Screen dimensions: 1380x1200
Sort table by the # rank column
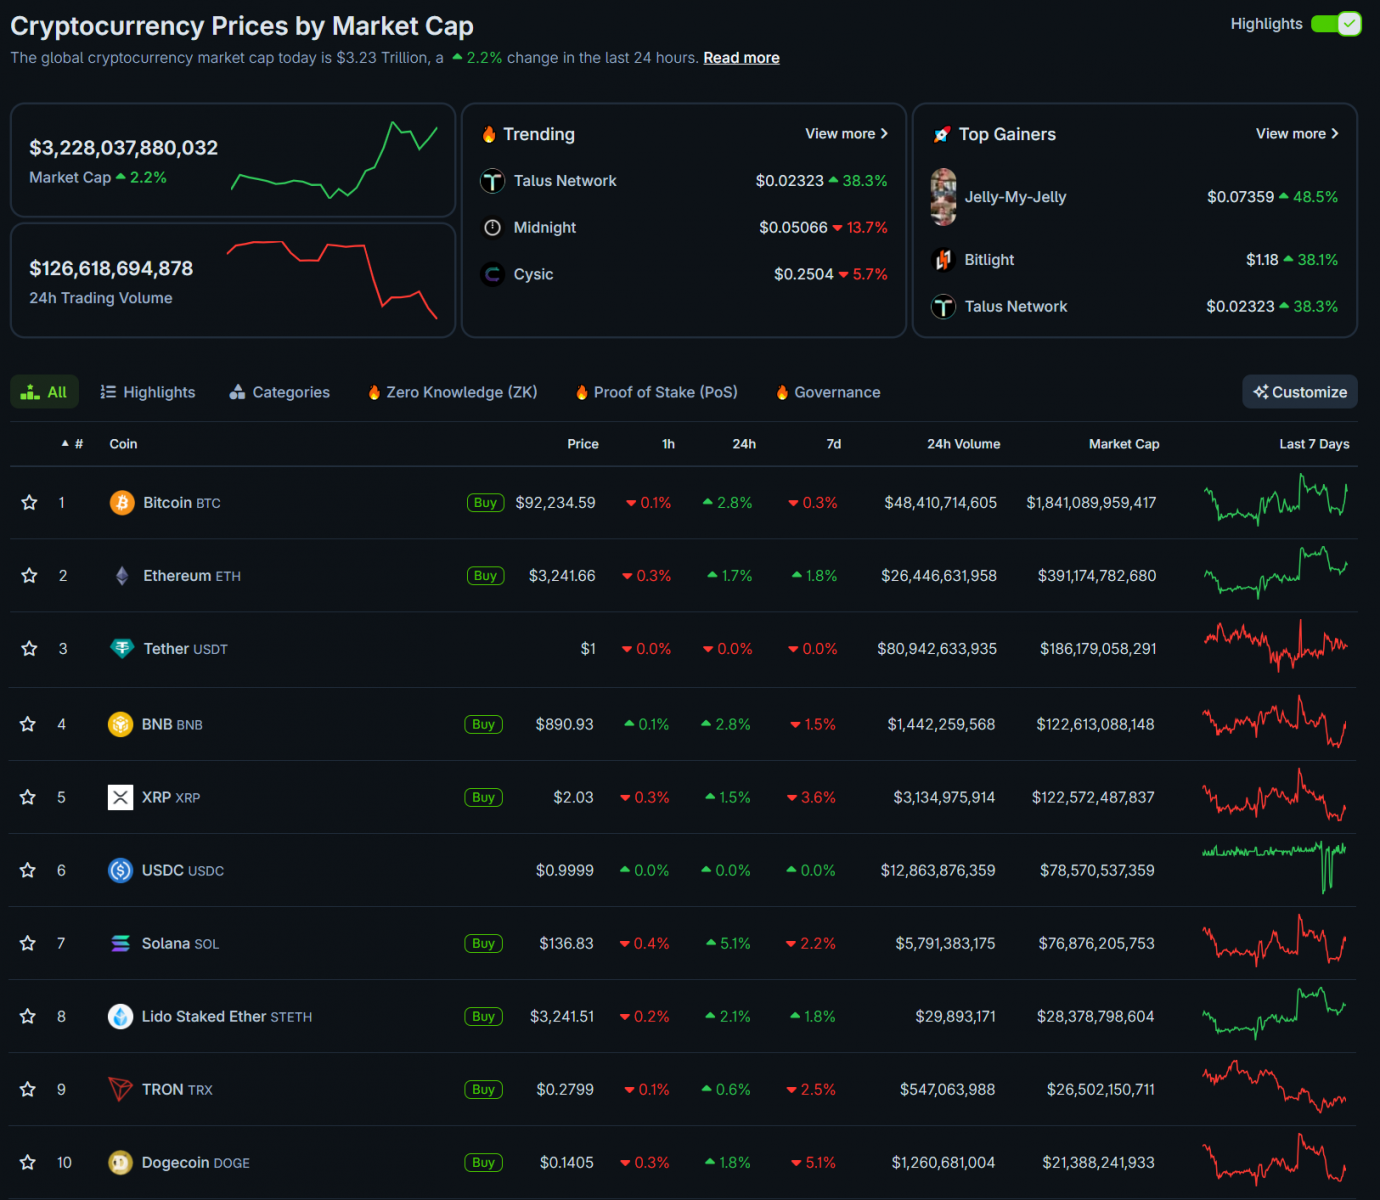73,444
